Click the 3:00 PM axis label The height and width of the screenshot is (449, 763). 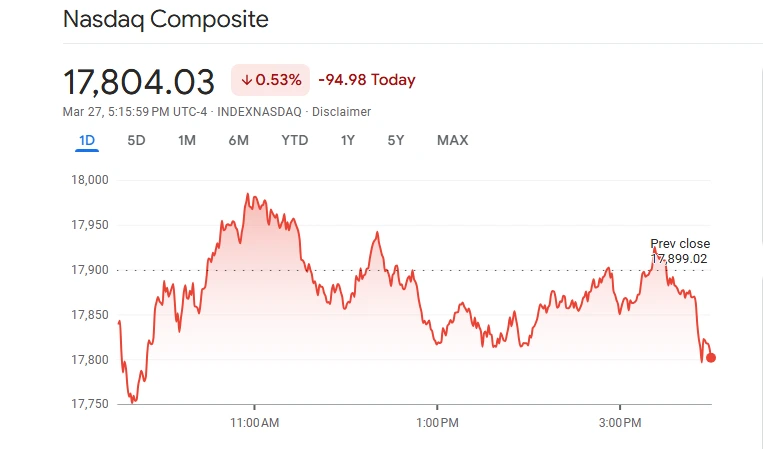pos(620,423)
